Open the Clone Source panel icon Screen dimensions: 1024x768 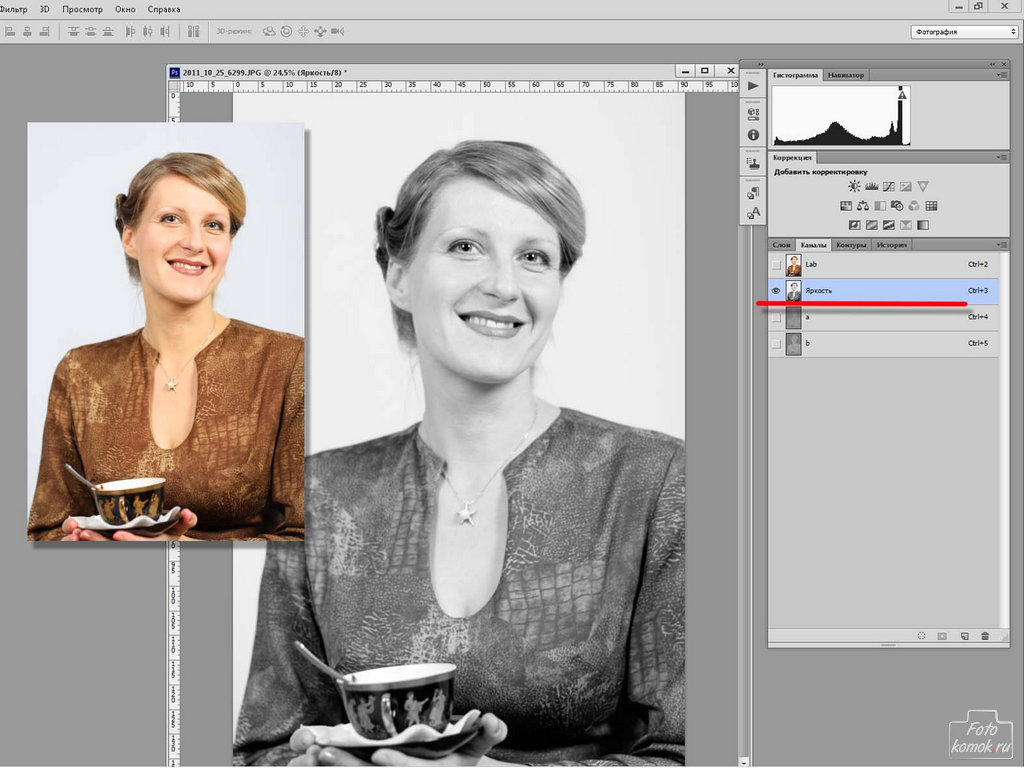[753, 163]
